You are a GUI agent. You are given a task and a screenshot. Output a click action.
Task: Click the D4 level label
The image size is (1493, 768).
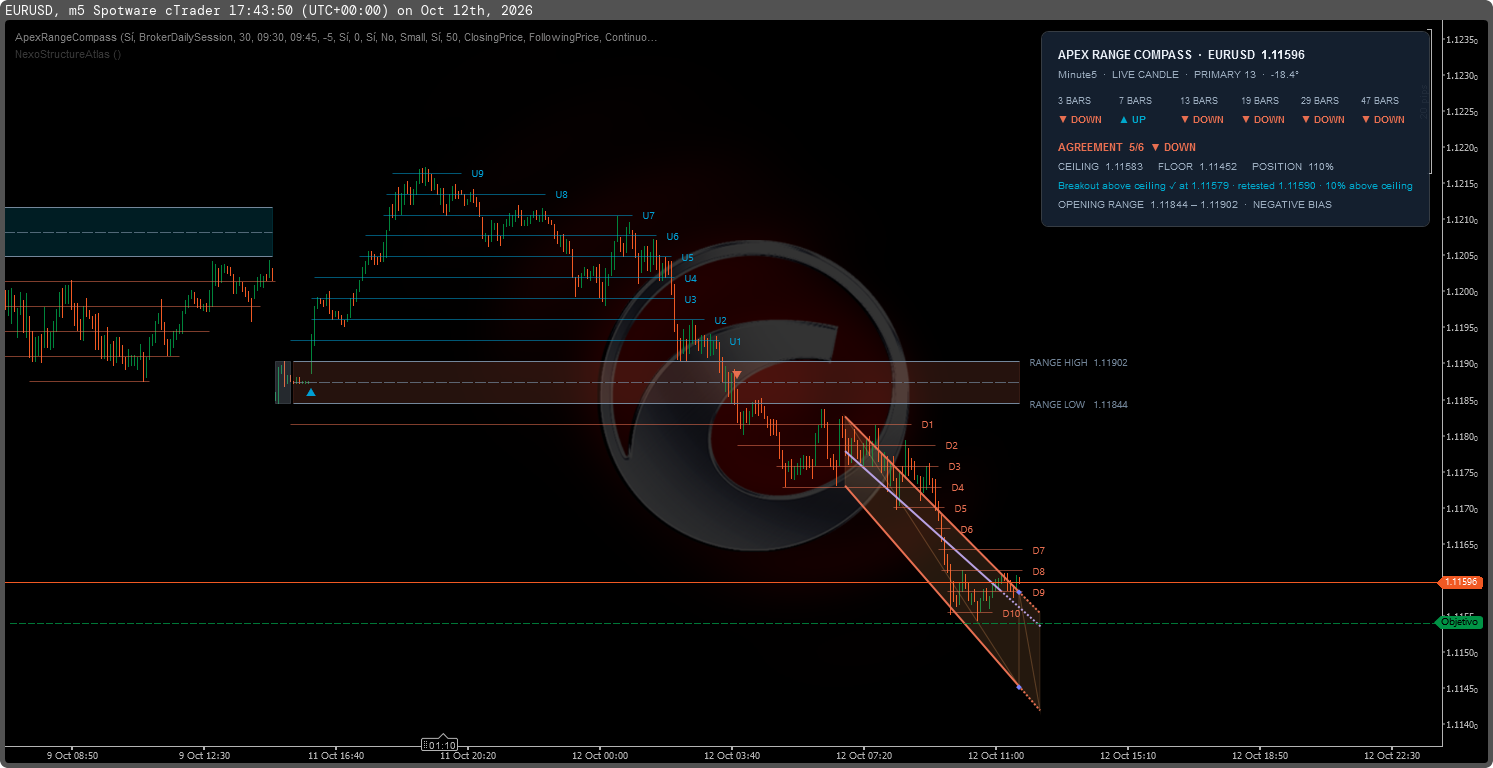coord(957,488)
